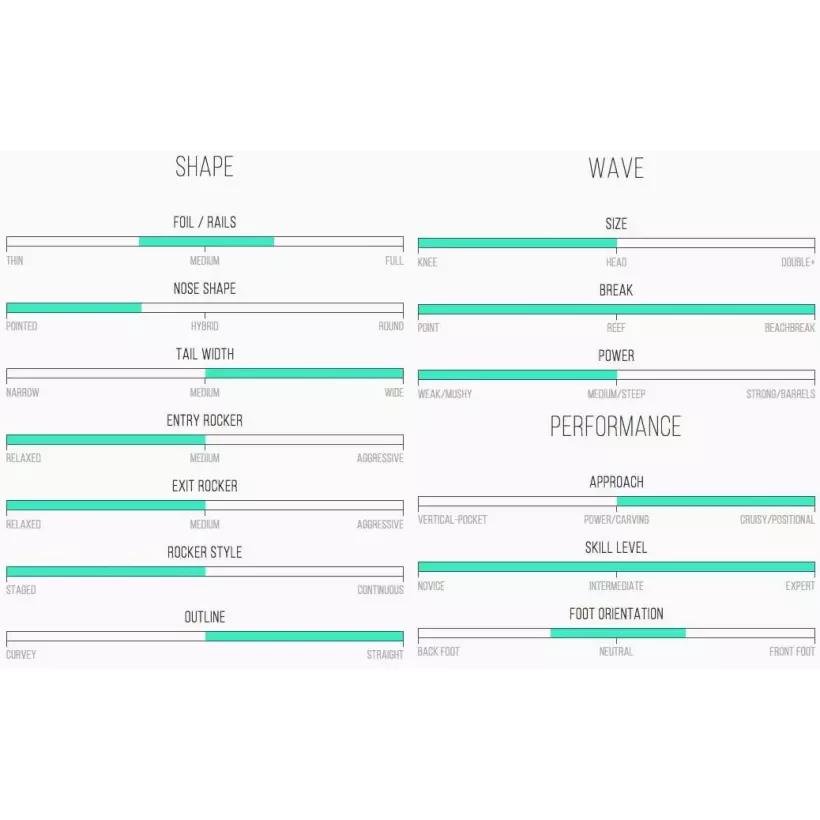820x820 pixels.
Task: Click the Break slider bar
Action: click(616, 309)
